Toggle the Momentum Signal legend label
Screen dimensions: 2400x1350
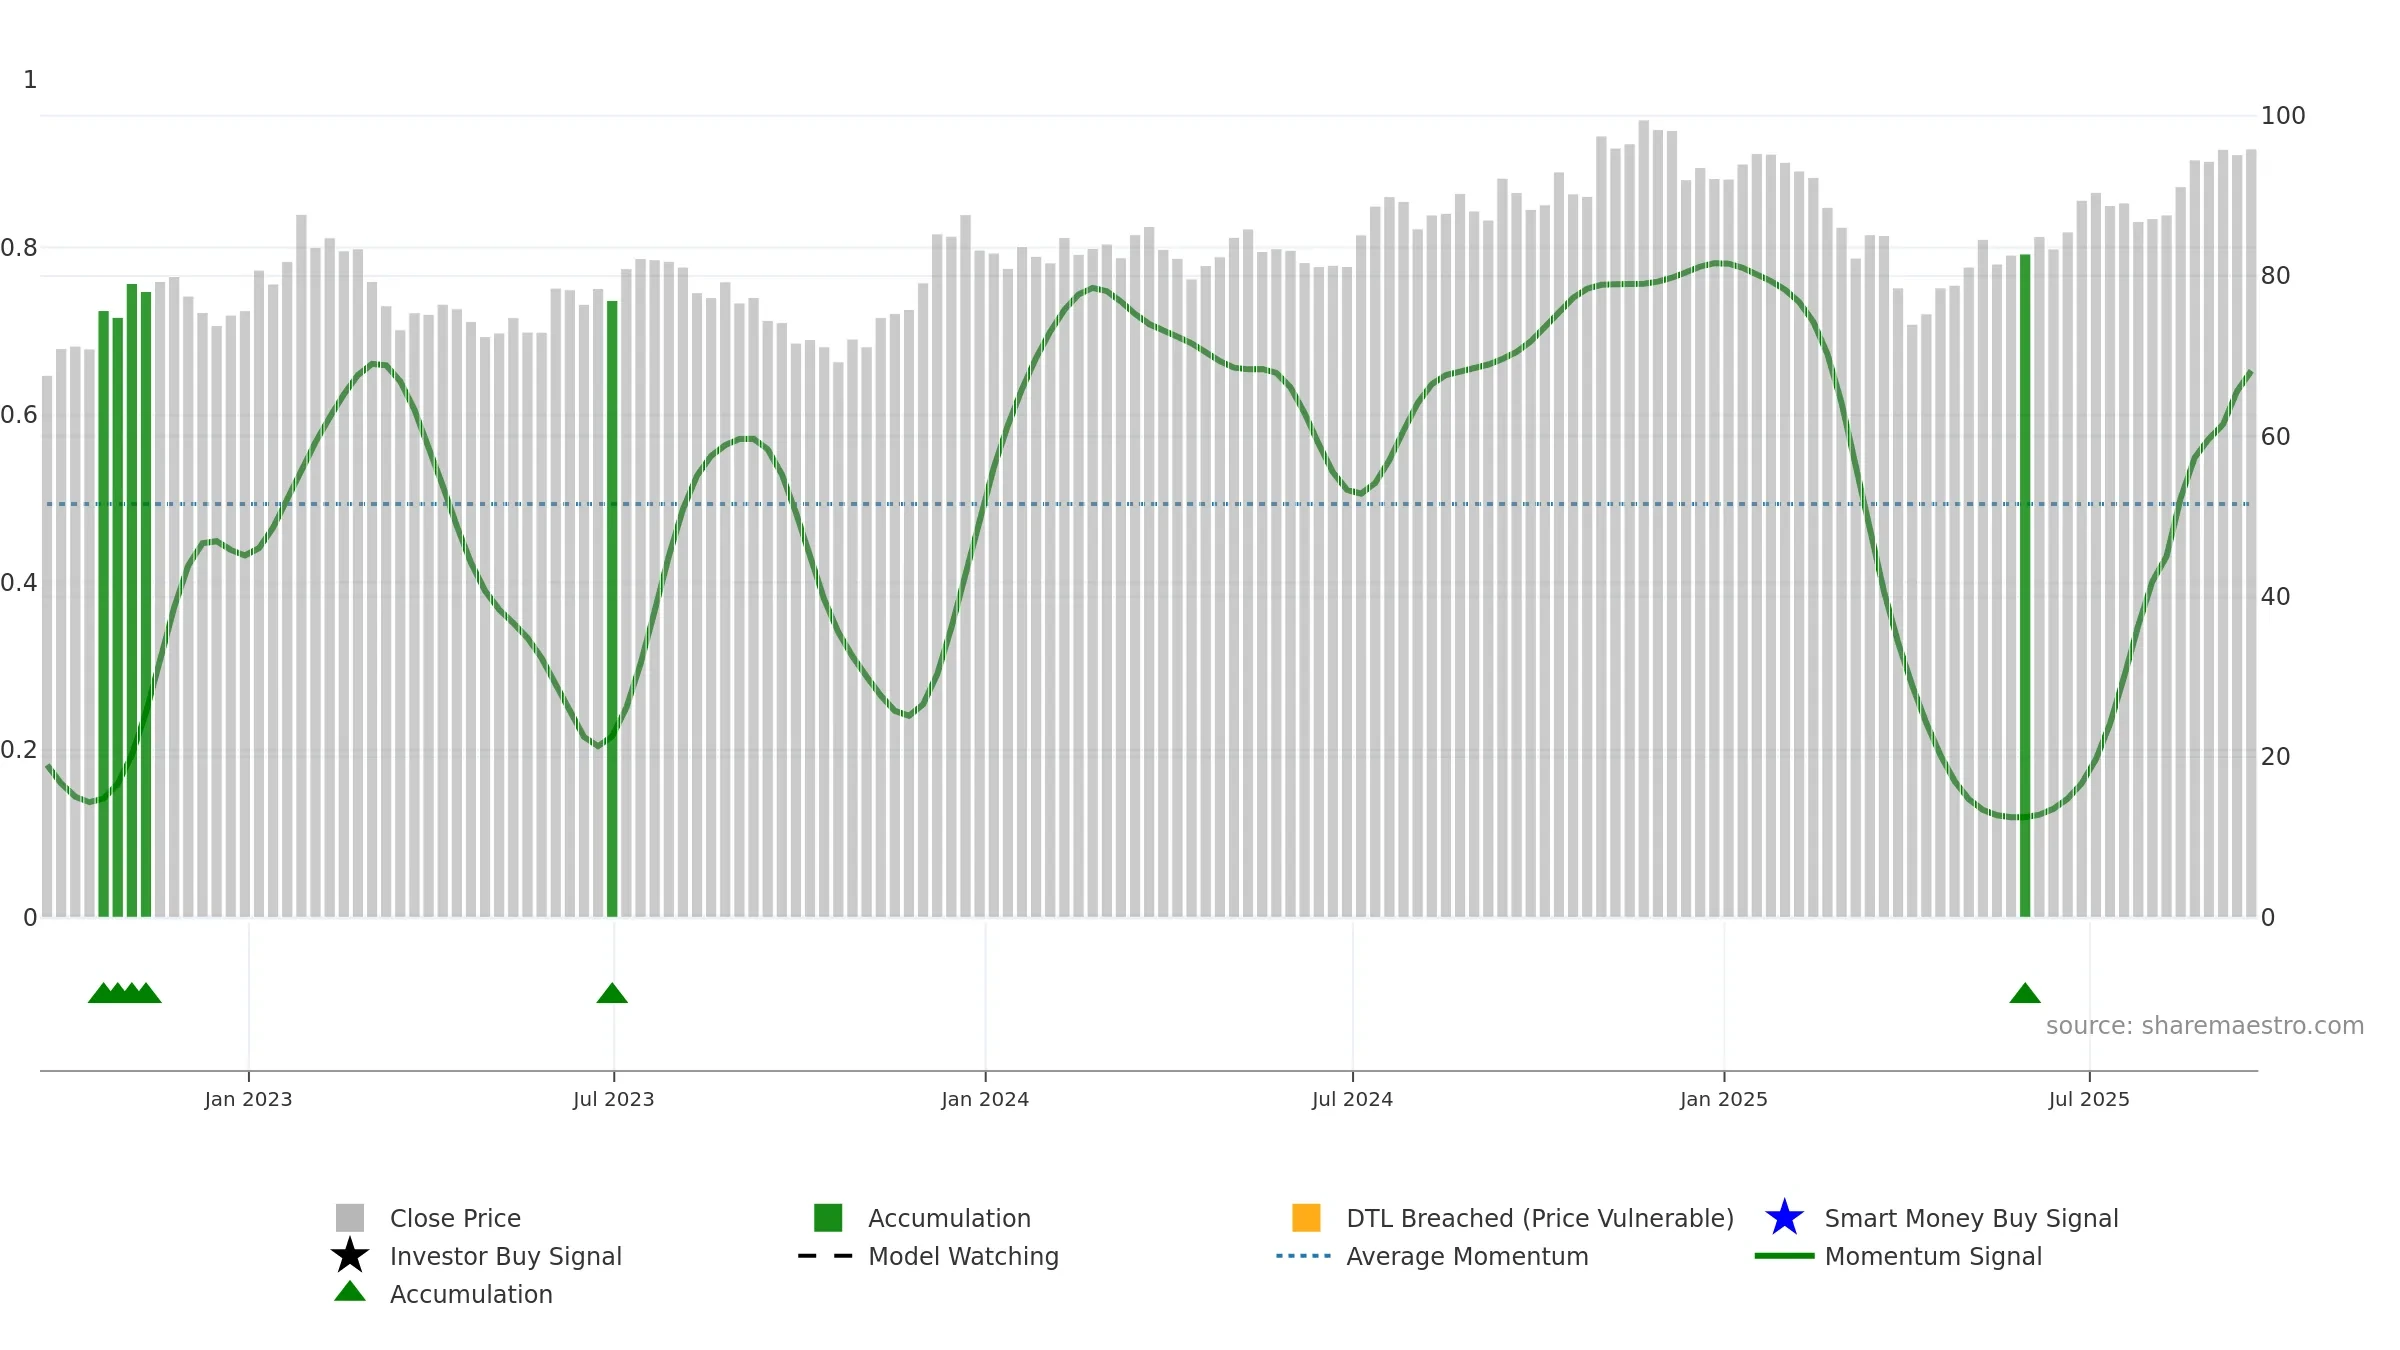(x=1933, y=1256)
